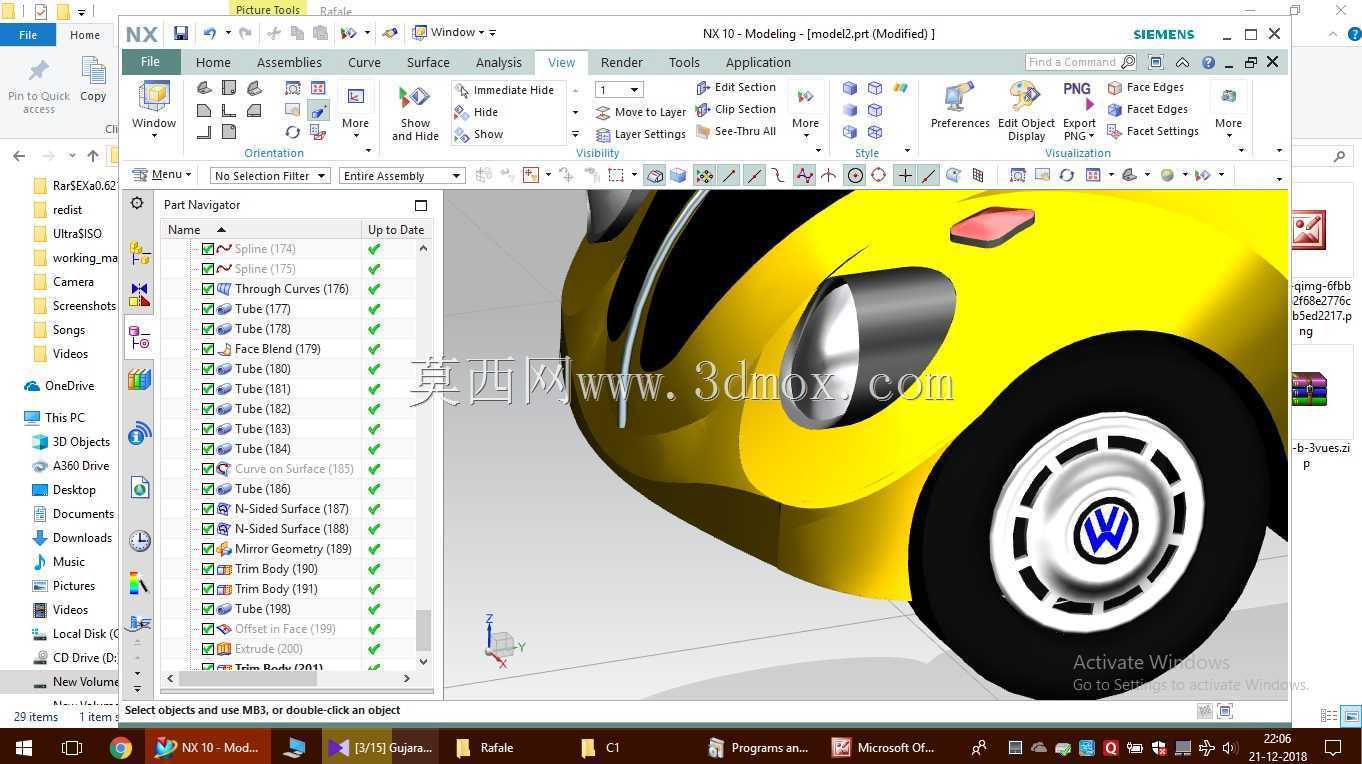This screenshot has width=1362, height=764.
Task: Toggle Facet Edges display
Action: coord(1148,109)
